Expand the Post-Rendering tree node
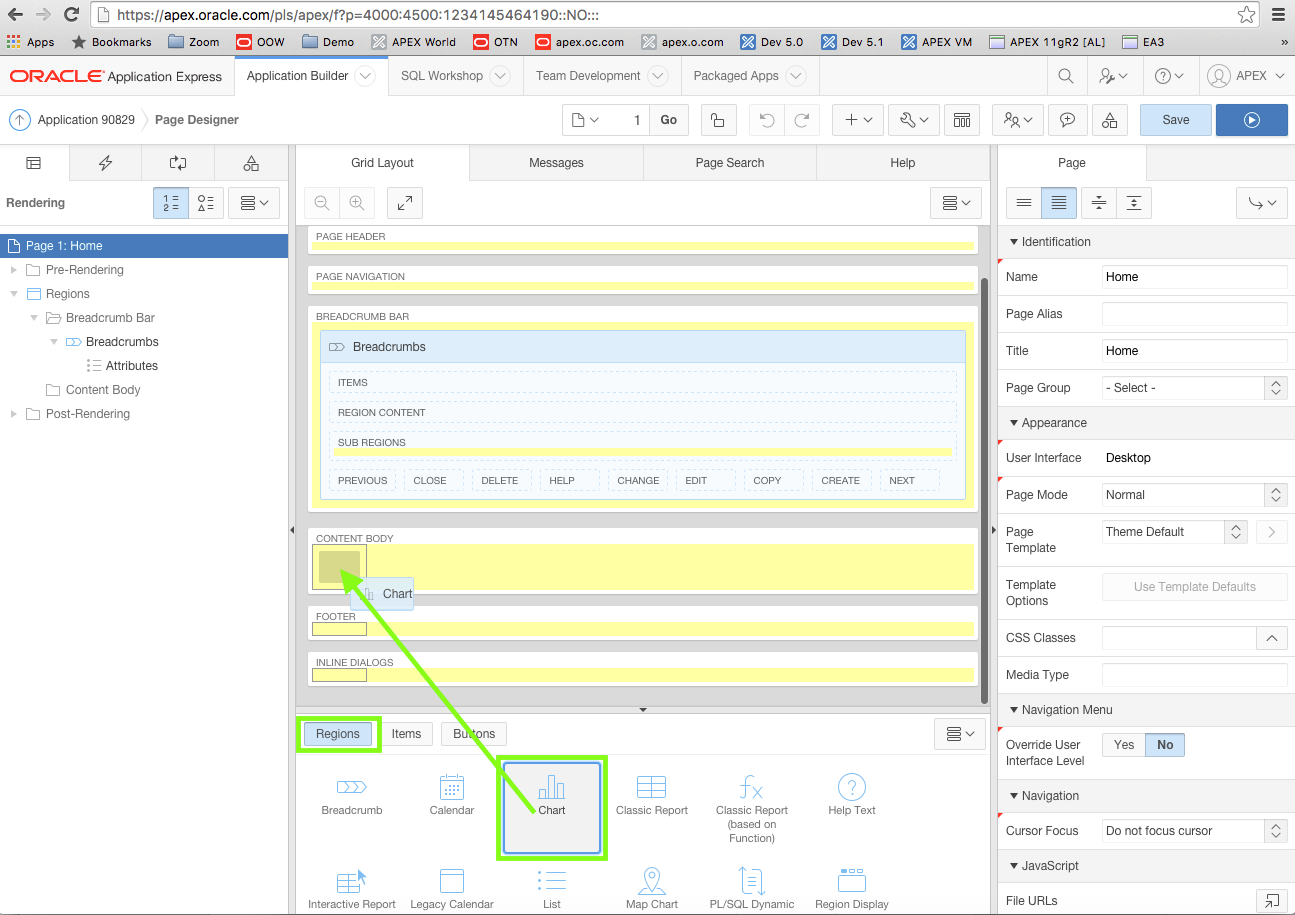 (x=14, y=414)
